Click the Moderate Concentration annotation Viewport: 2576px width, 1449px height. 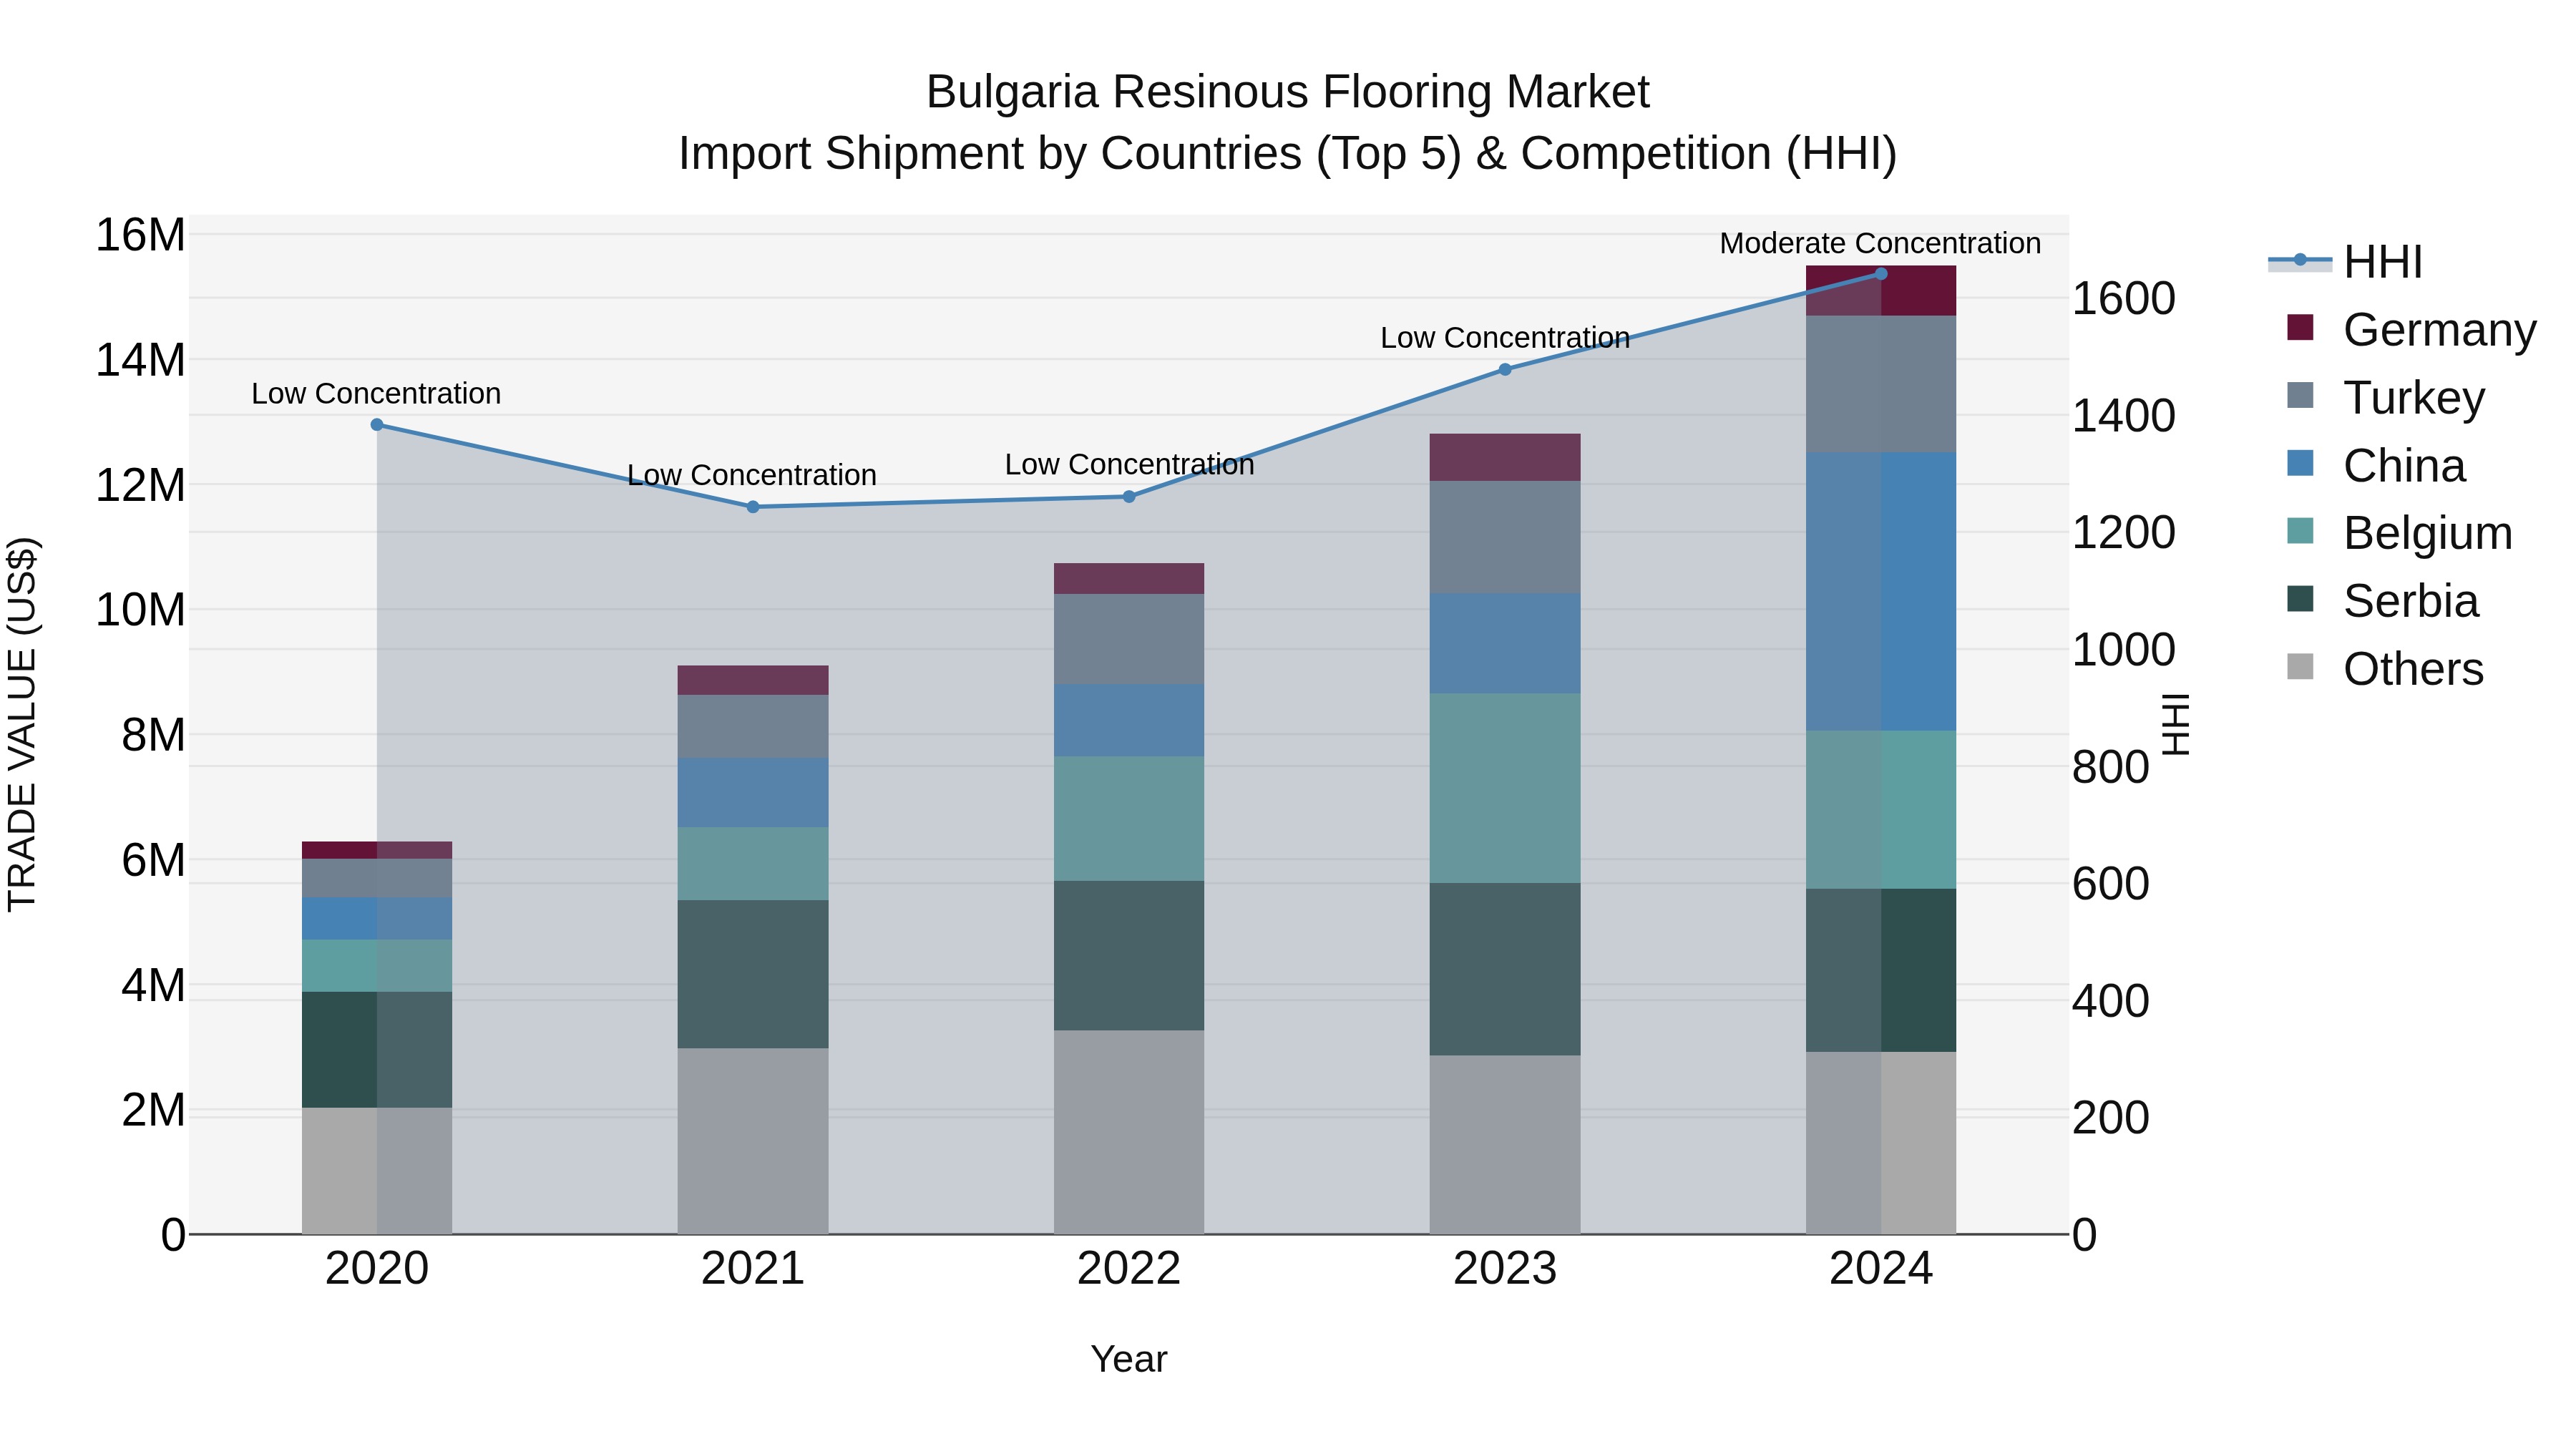[1880, 243]
